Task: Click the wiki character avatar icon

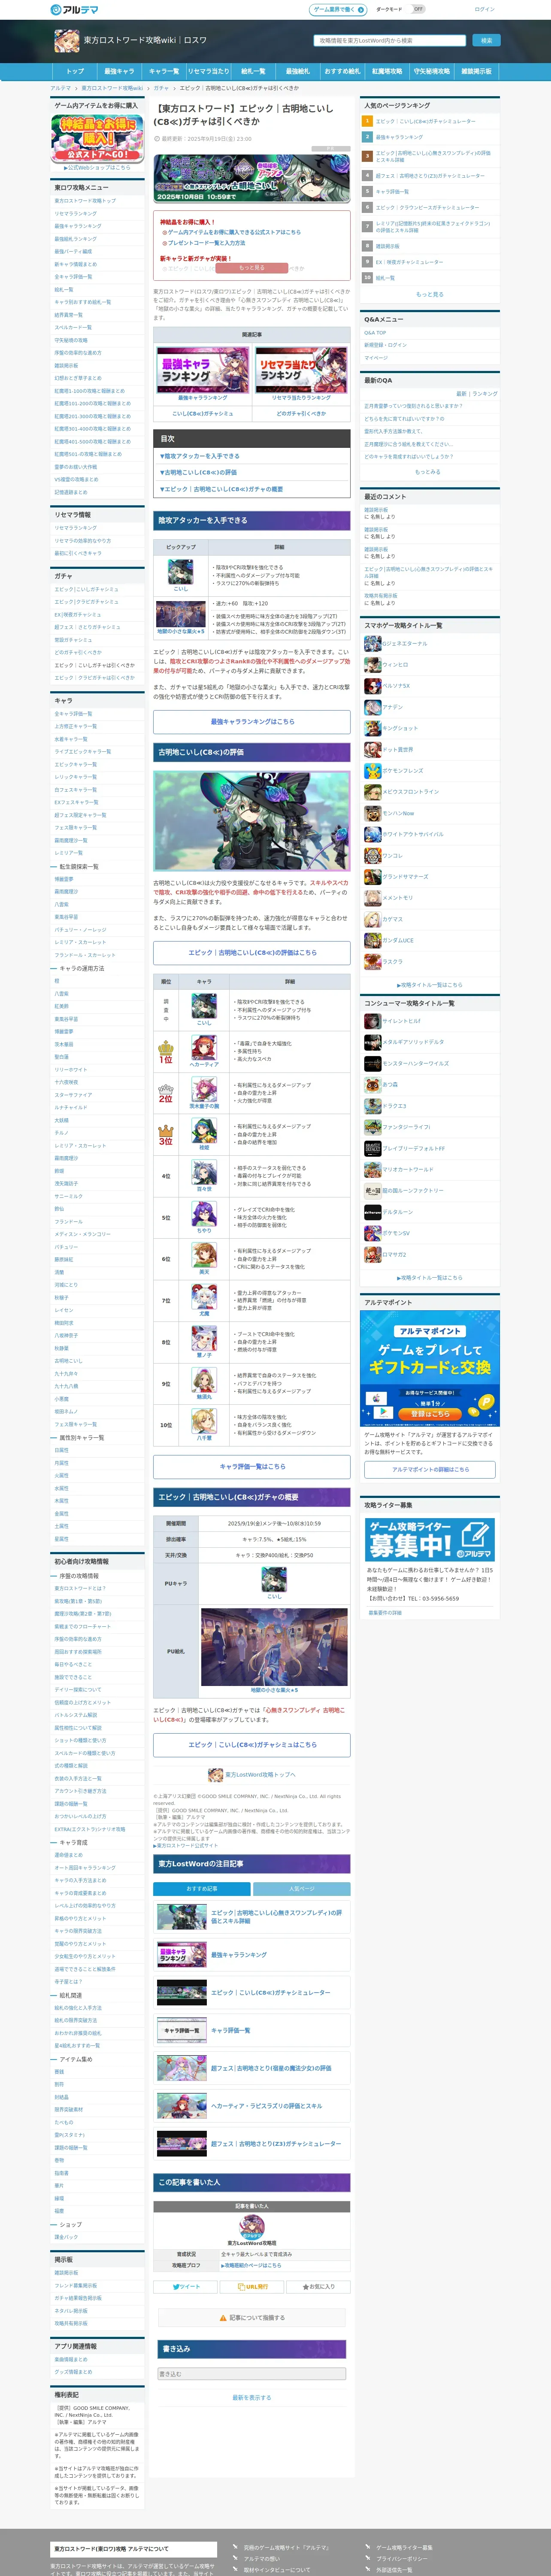Action: tap(66, 41)
